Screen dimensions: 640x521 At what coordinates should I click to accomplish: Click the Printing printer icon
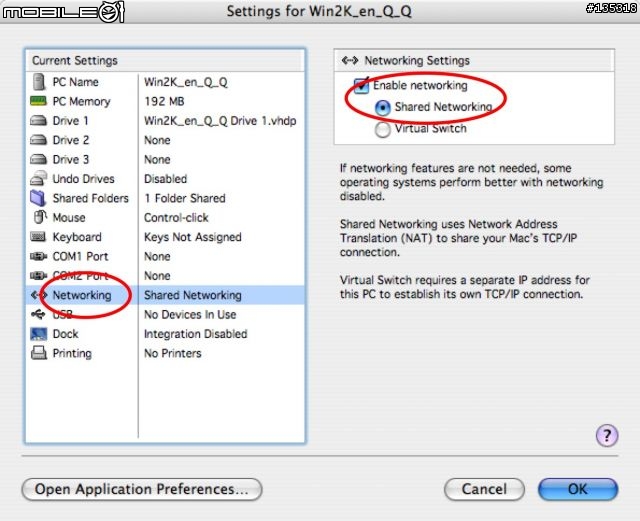(x=39, y=353)
